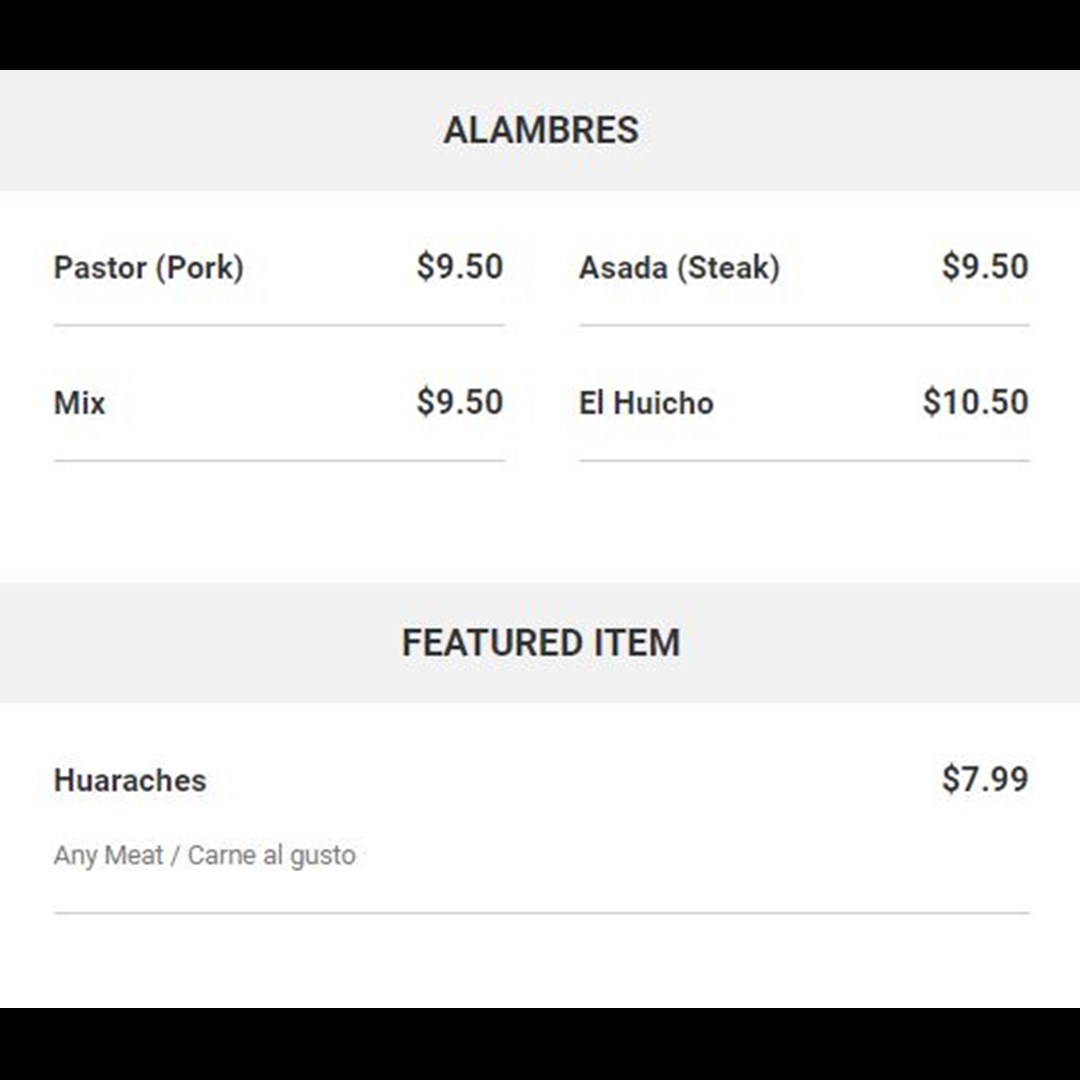Click the $9.50 price next to Mix
Image resolution: width=1080 pixels, height=1080 pixels.
[460, 402]
